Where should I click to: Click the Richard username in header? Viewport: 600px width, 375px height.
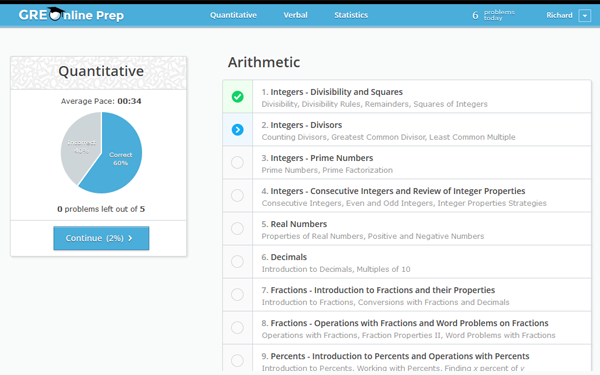(559, 15)
